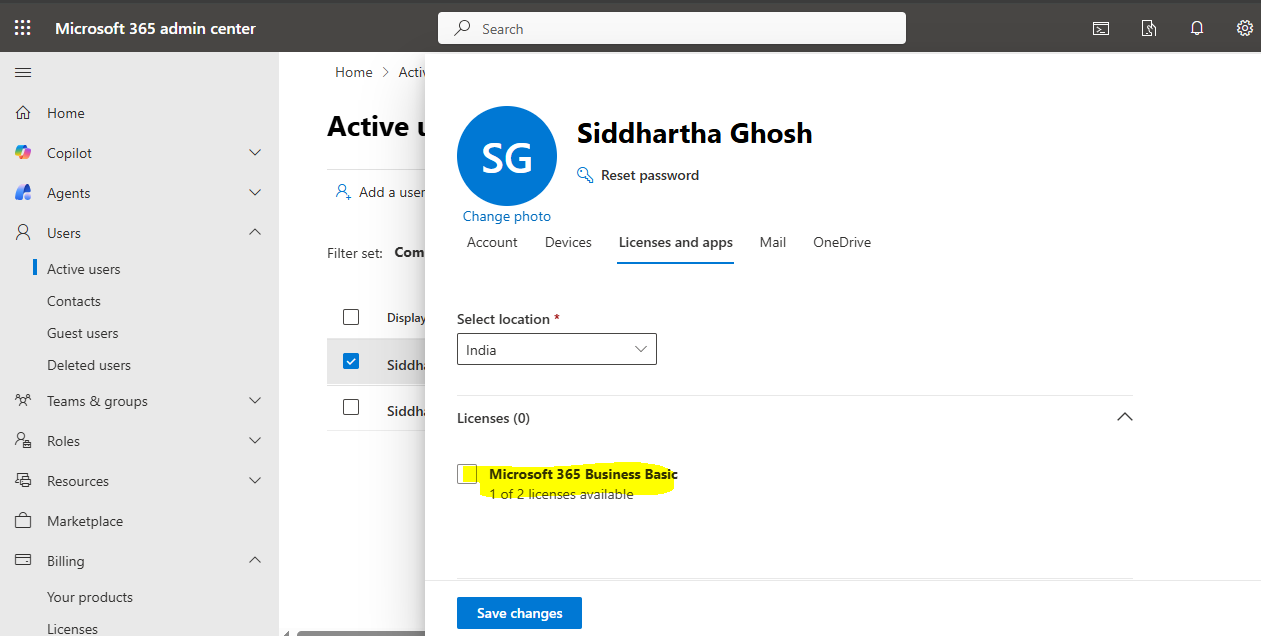1261x636 pixels.
Task: Click the Save changes button
Action: pyautogui.click(x=519, y=613)
